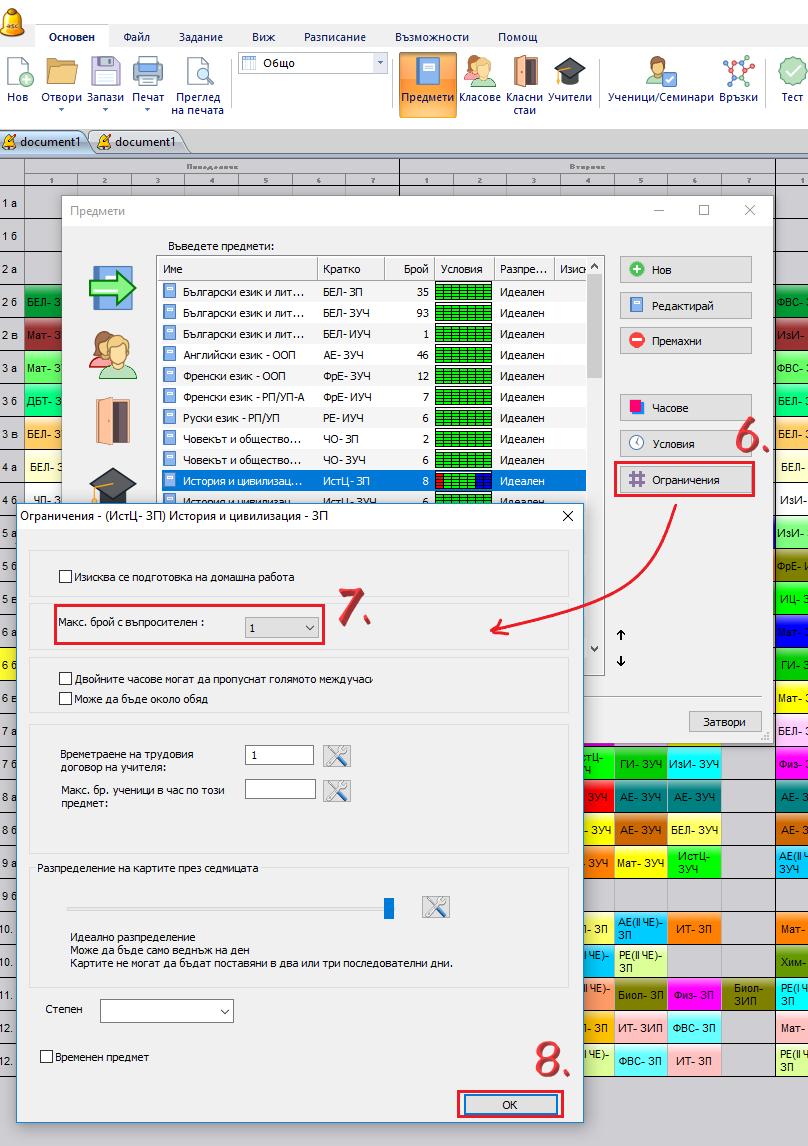Toggle 'Може да бъде около обяд' checkbox
This screenshot has width=808, height=1146.
[x=66, y=699]
